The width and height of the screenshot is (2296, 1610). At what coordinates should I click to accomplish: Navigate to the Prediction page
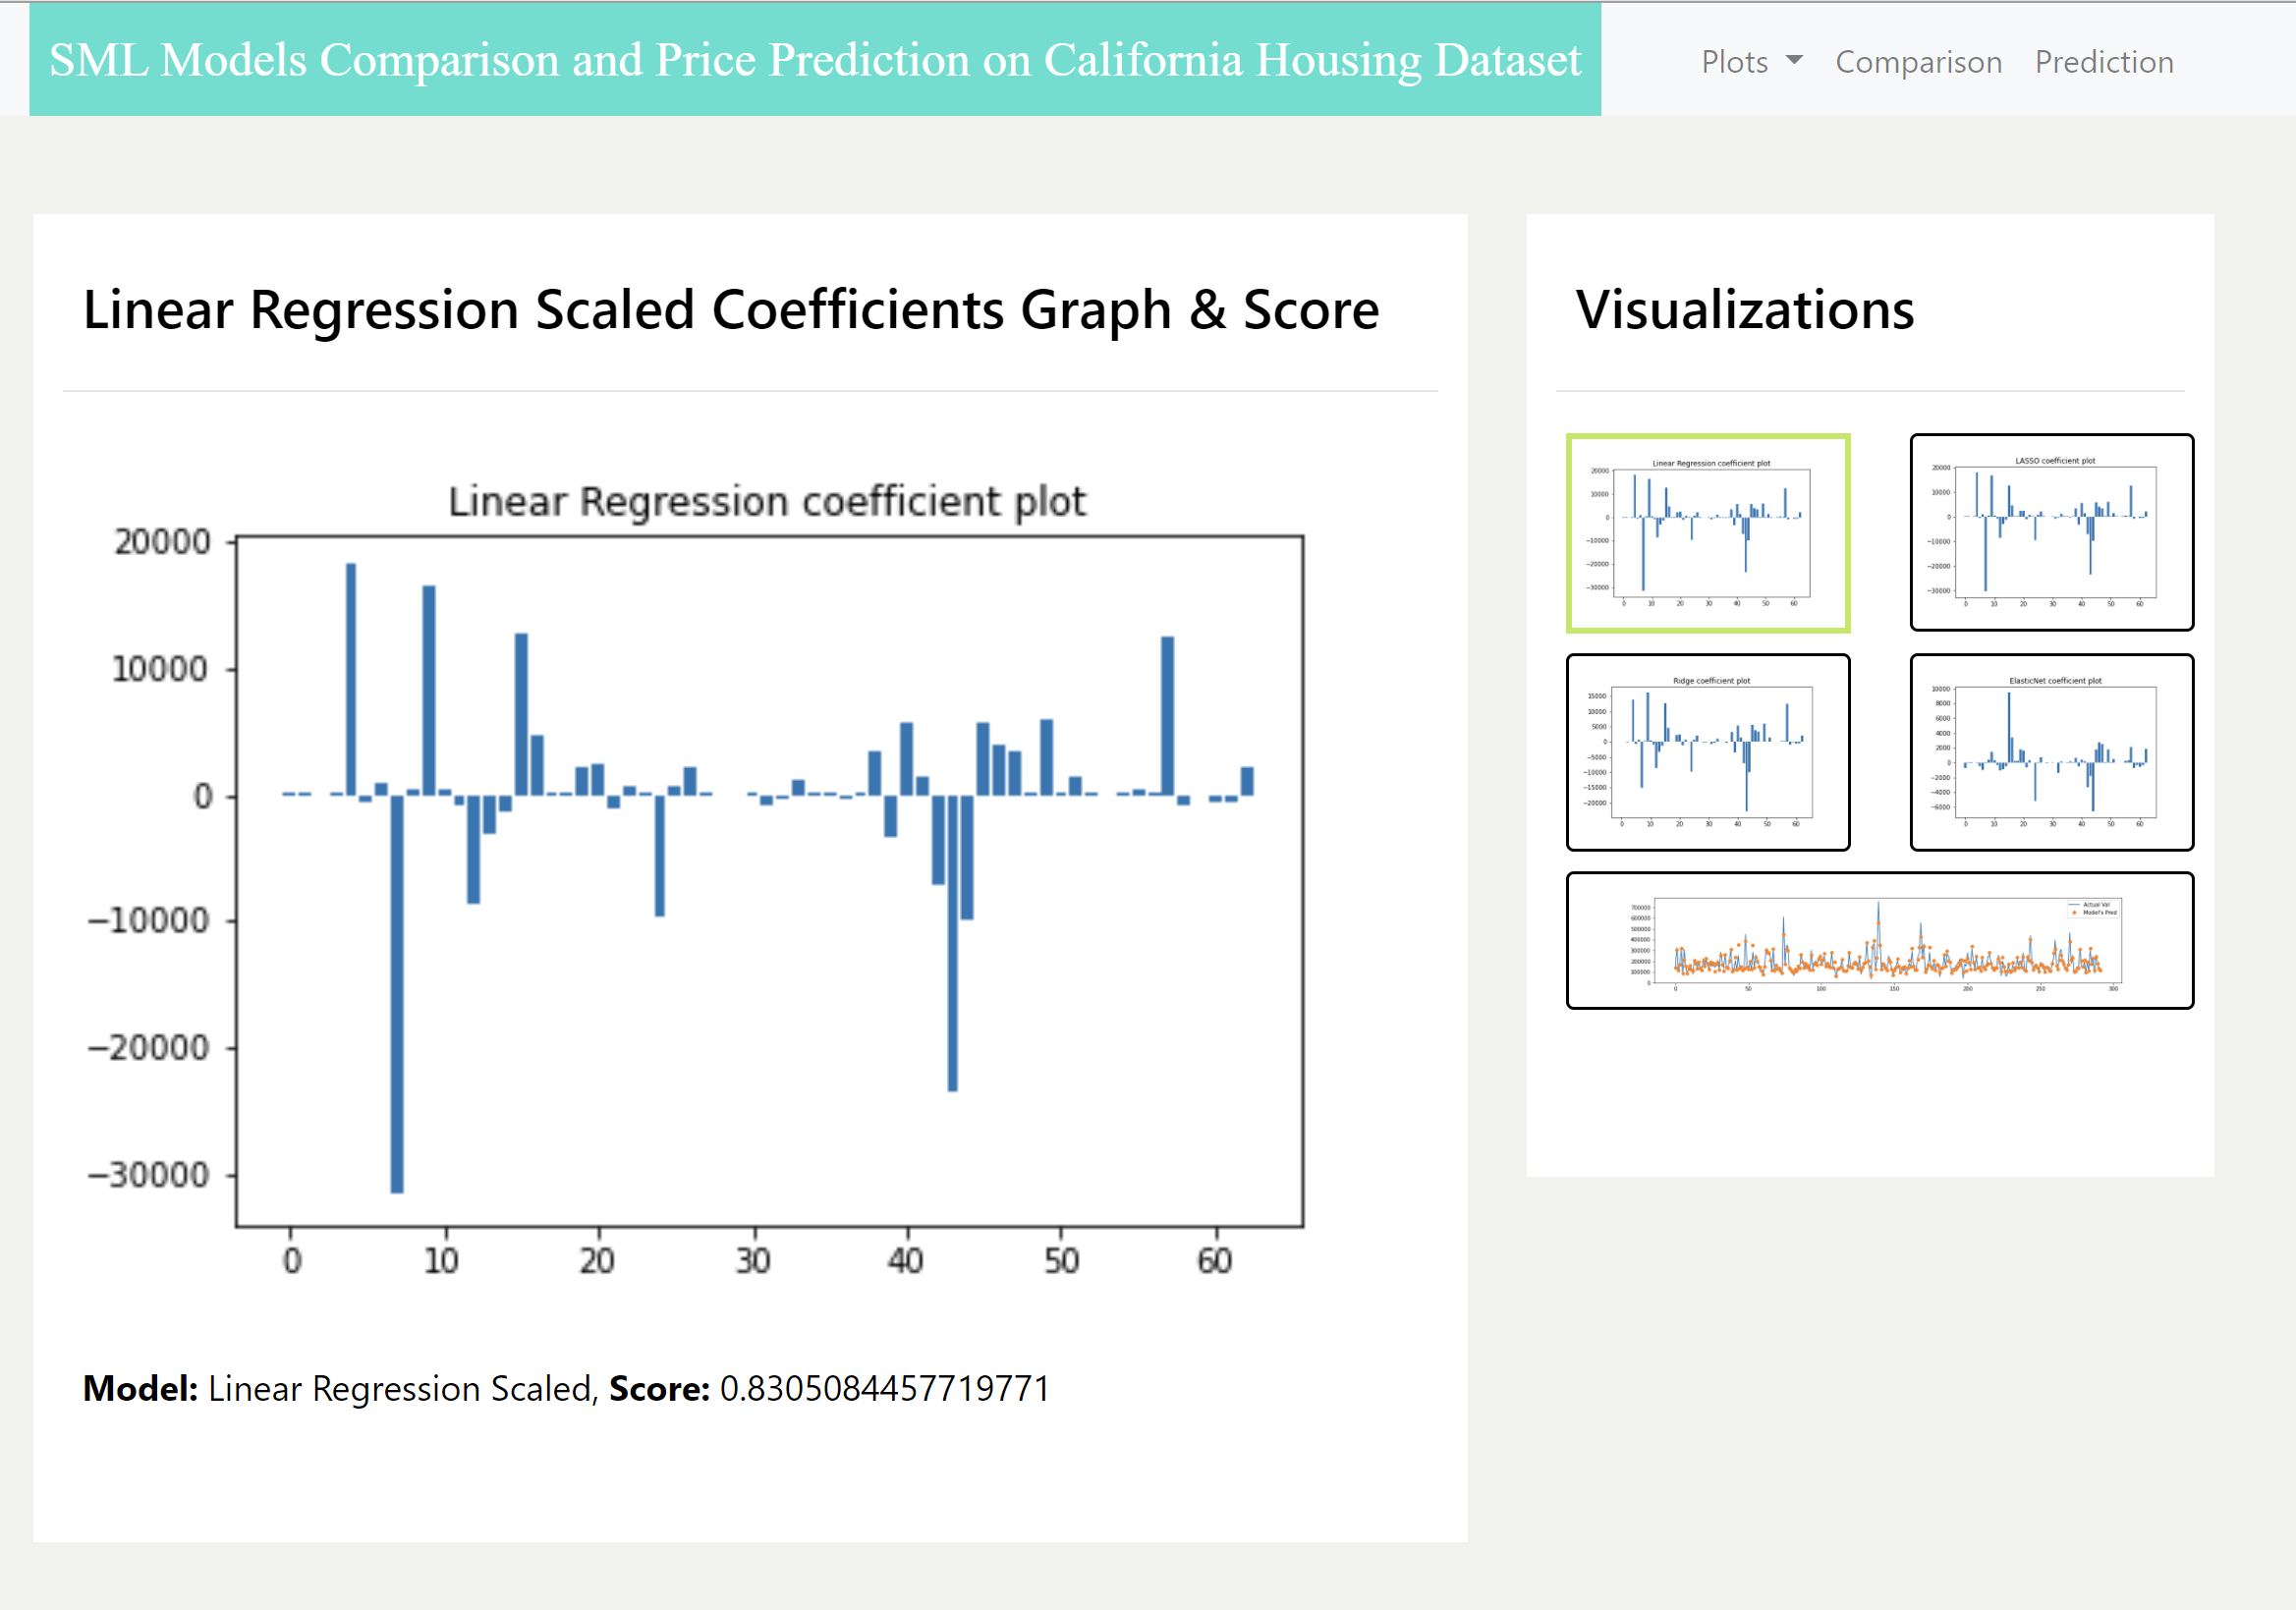(x=2104, y=62)
